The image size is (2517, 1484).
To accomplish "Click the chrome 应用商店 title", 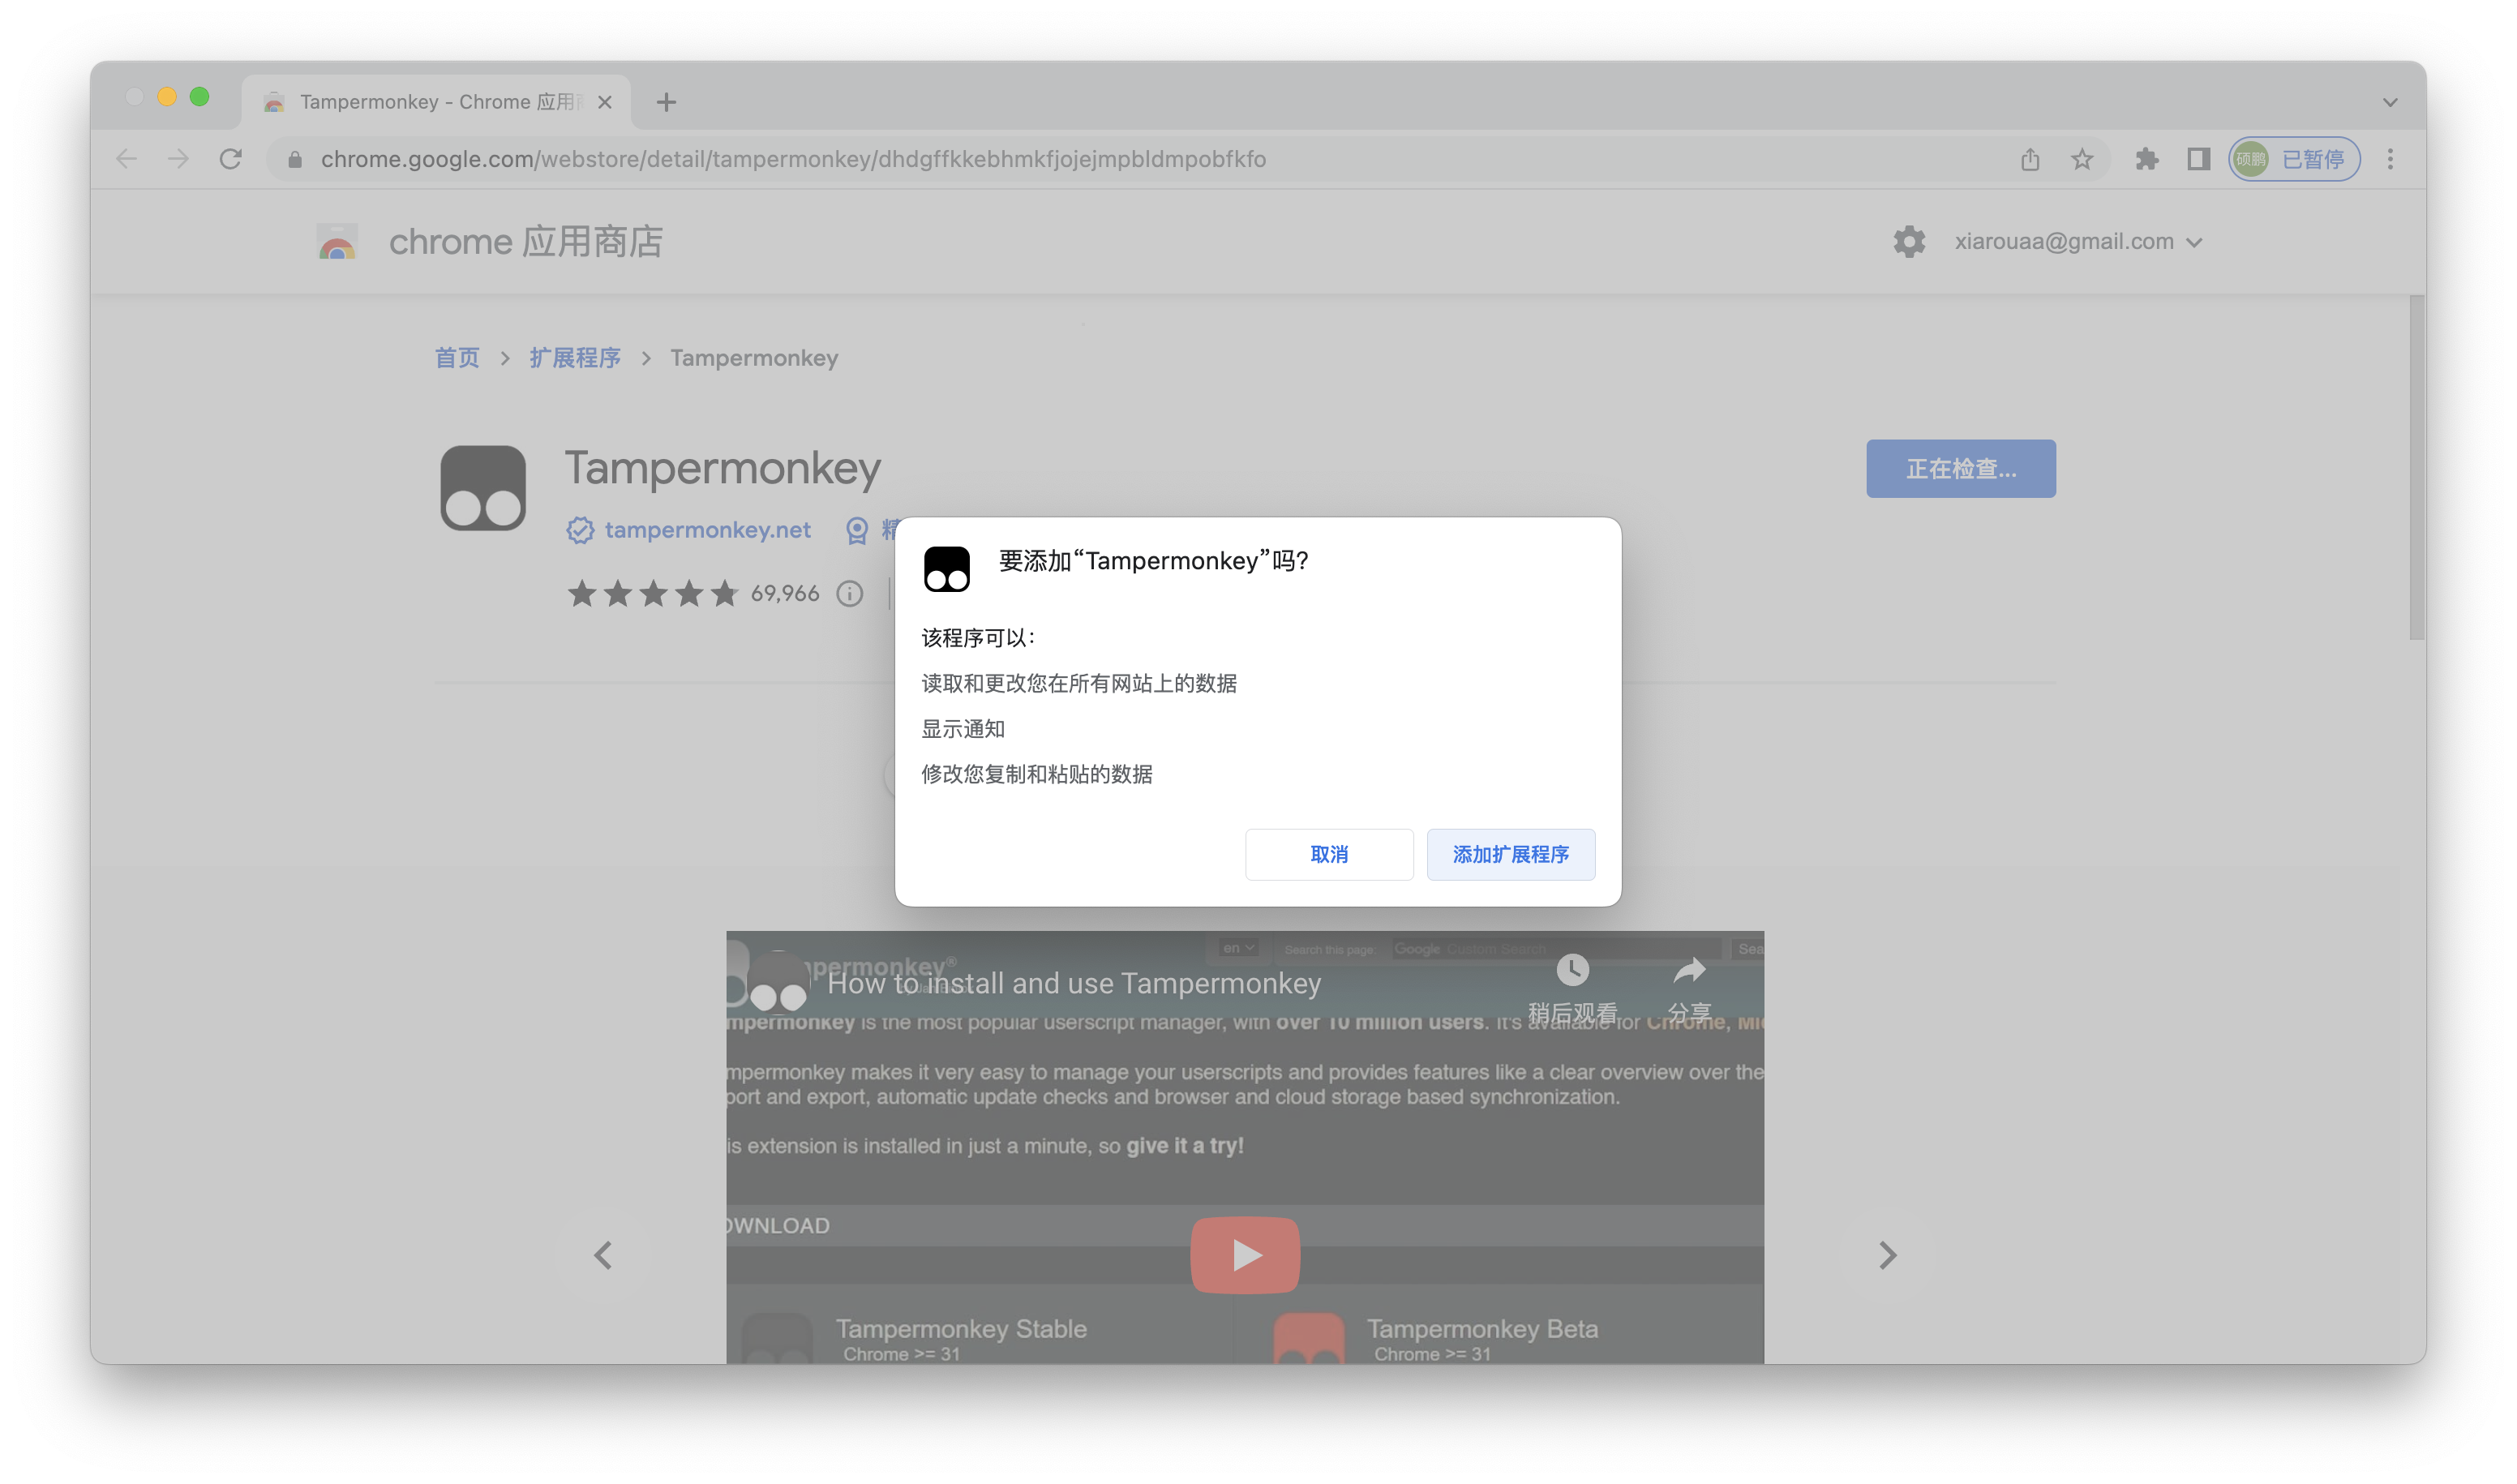I will [525, 242].
